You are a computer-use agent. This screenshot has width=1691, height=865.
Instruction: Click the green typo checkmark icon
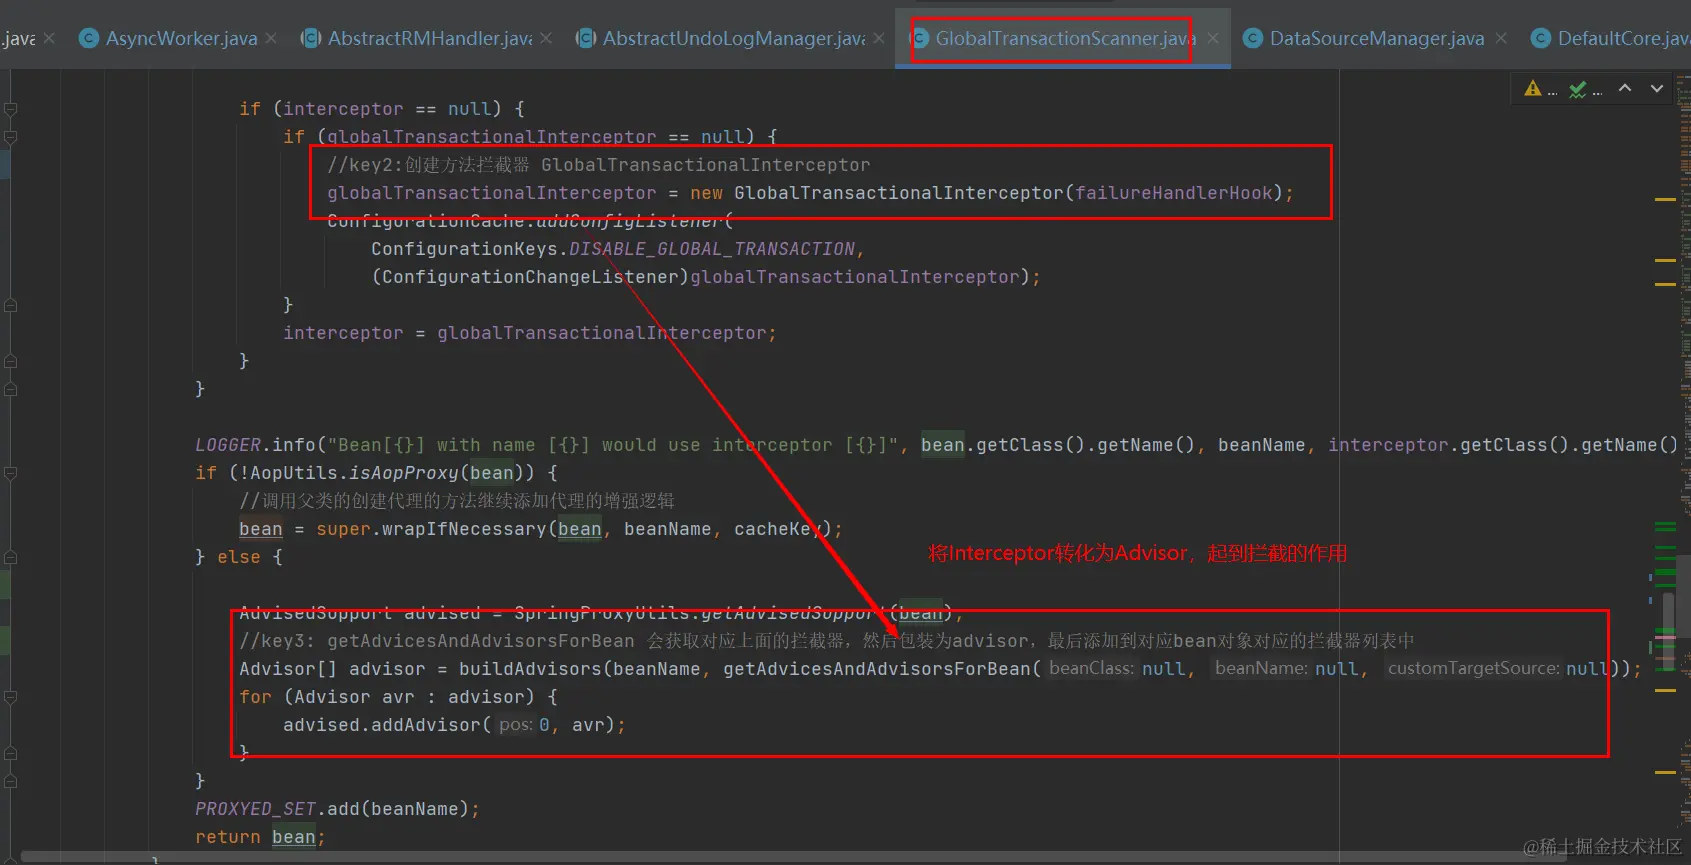pyautogui.click(x=1578, y=89)
